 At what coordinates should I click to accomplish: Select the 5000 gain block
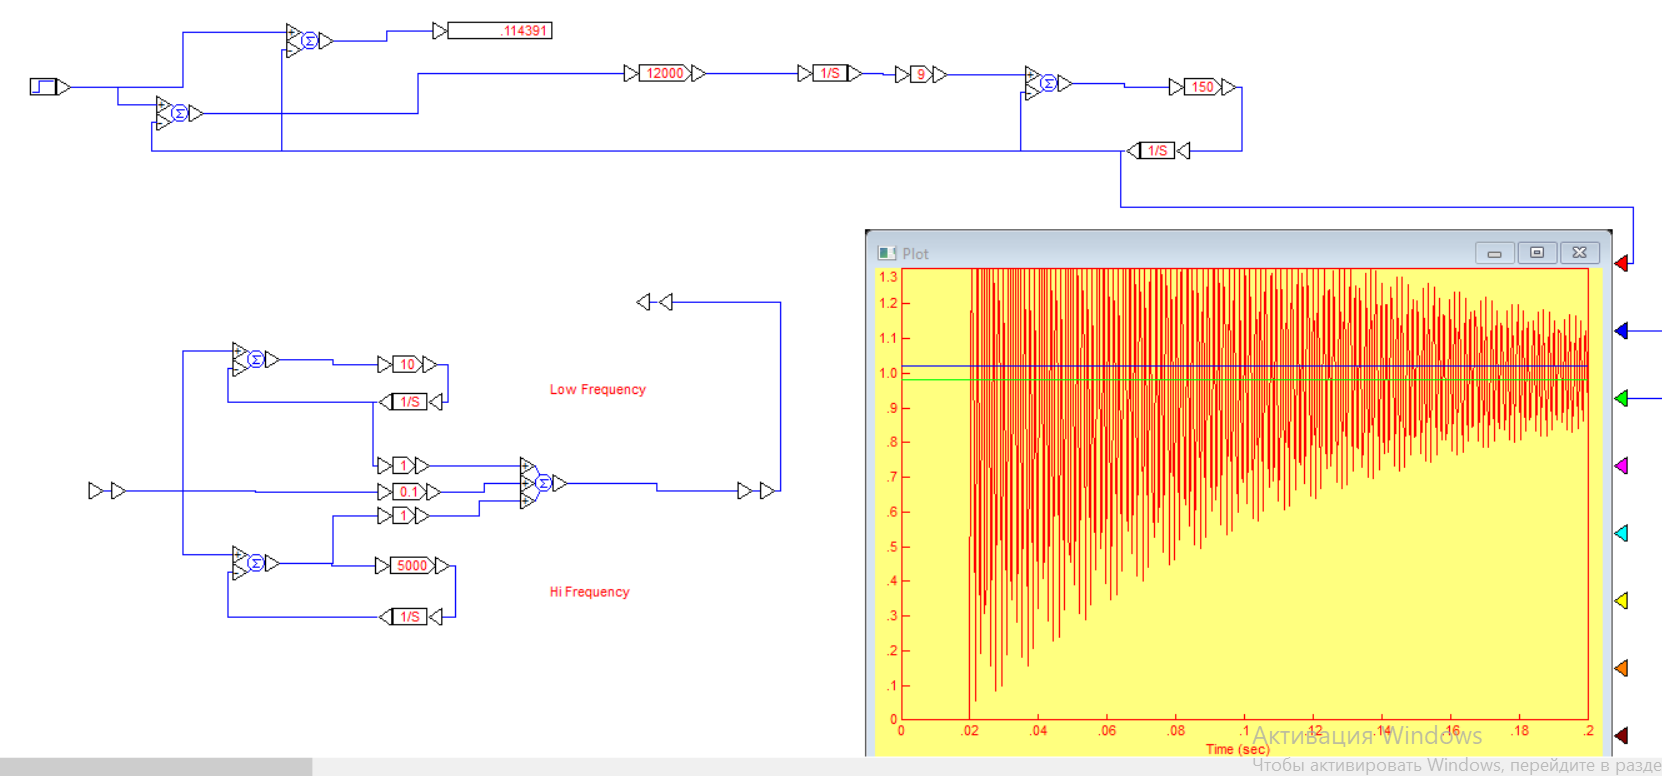(412, 566)
